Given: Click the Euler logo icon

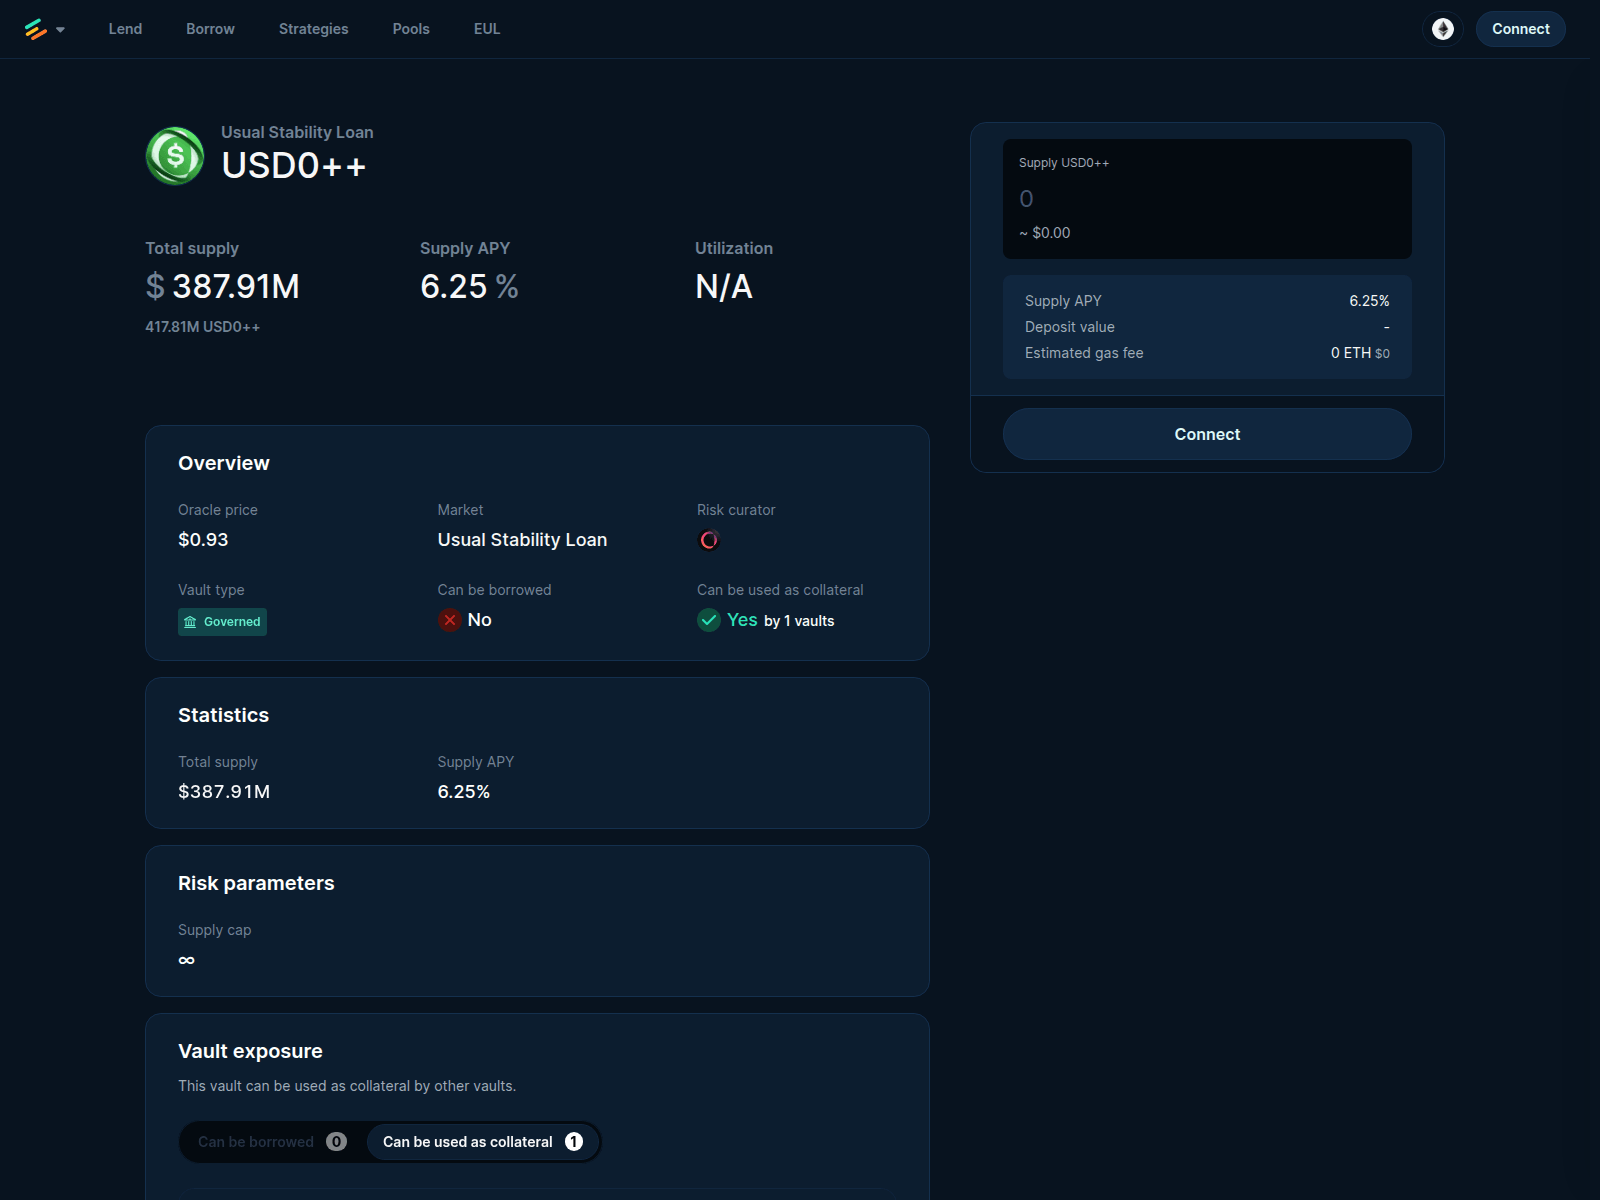Looking at the screenshot, I should 36,29.
